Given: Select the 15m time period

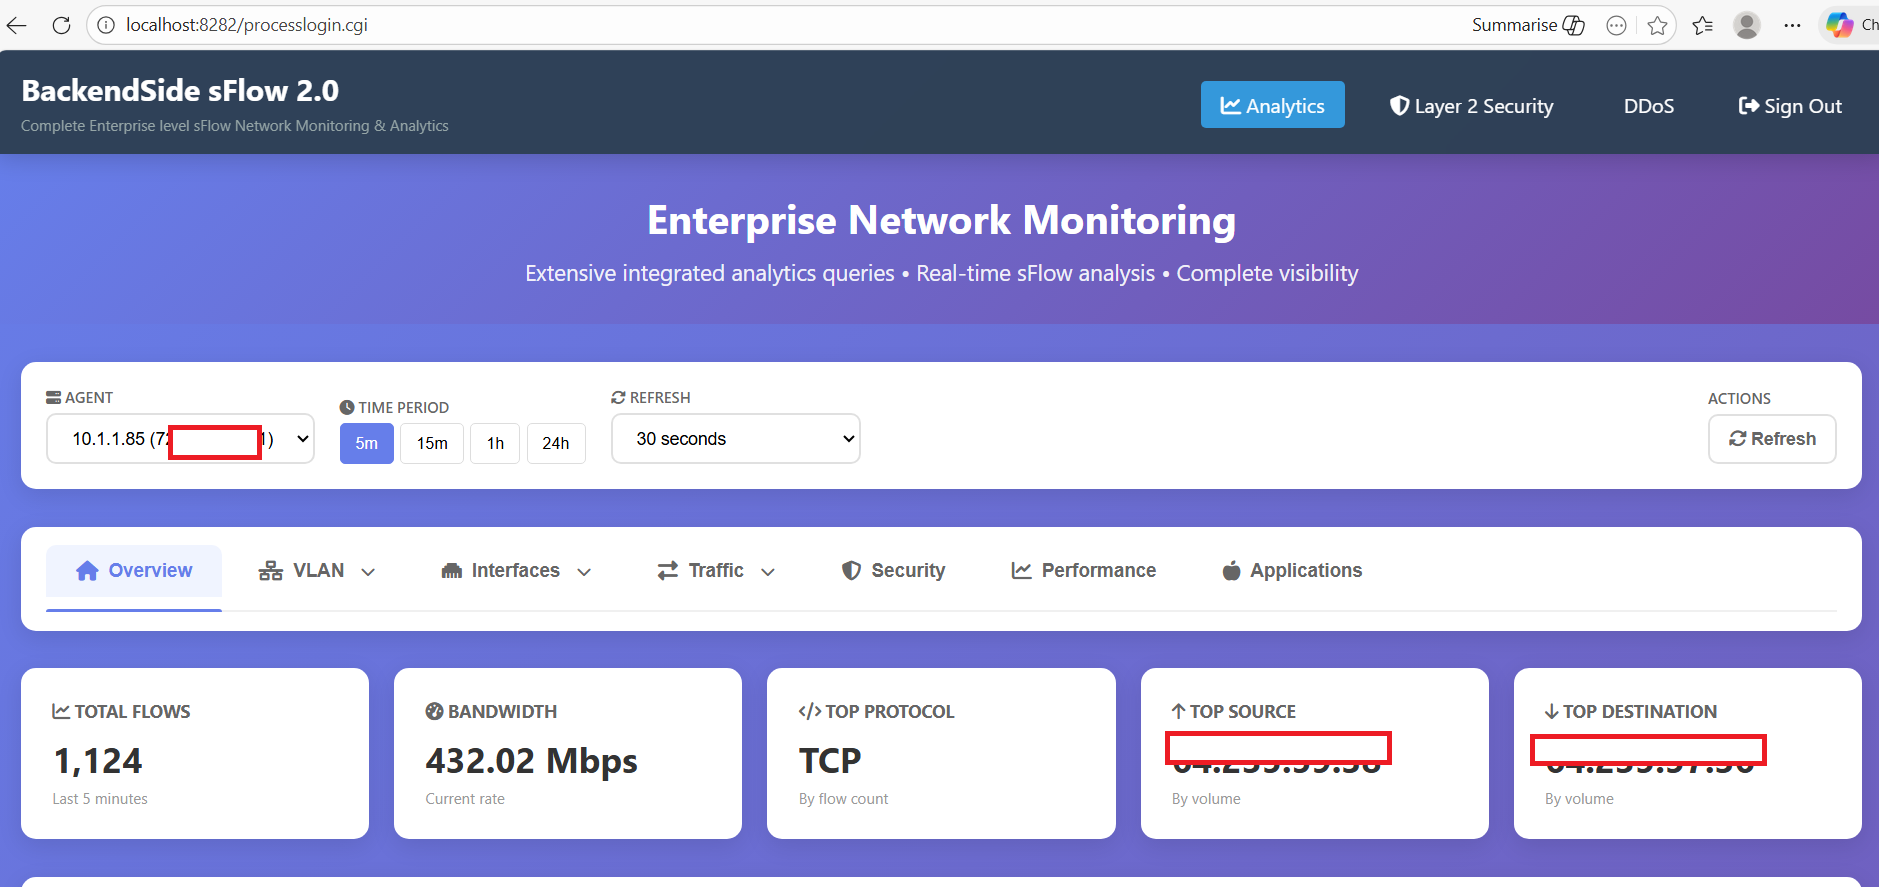Looking at the screenshot, I should tap(432, 443).
